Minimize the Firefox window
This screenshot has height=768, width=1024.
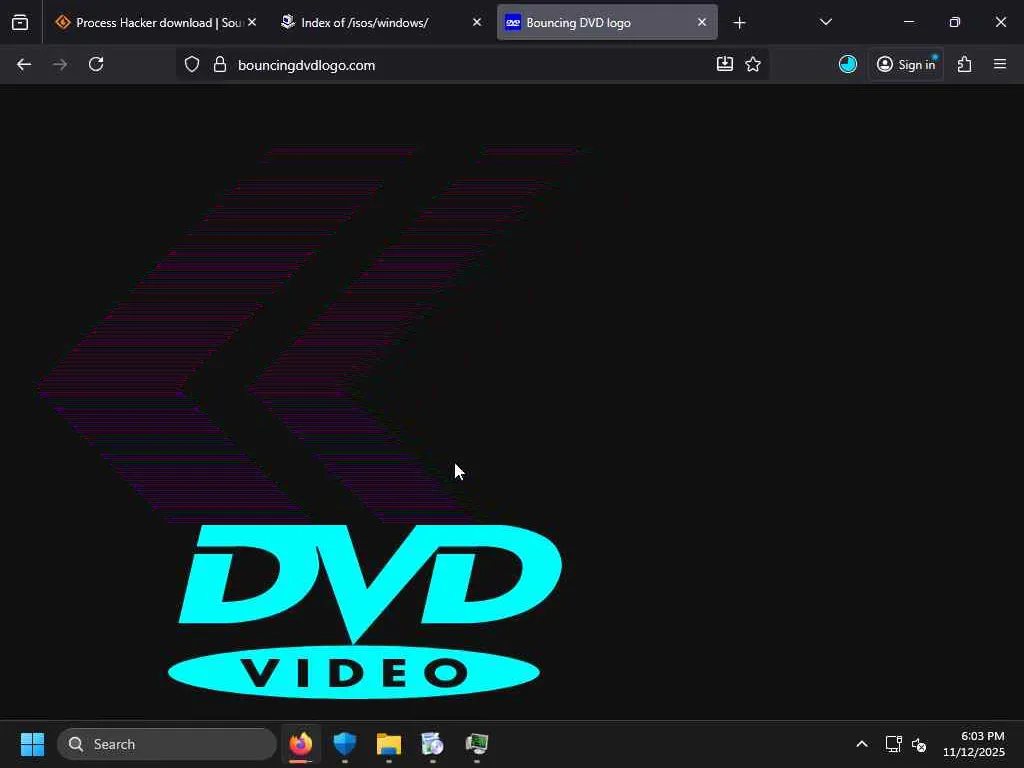click(908, 22)
